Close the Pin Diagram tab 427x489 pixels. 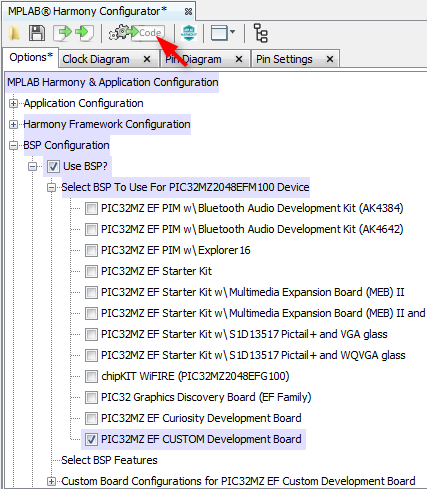(x=239, y=59)
